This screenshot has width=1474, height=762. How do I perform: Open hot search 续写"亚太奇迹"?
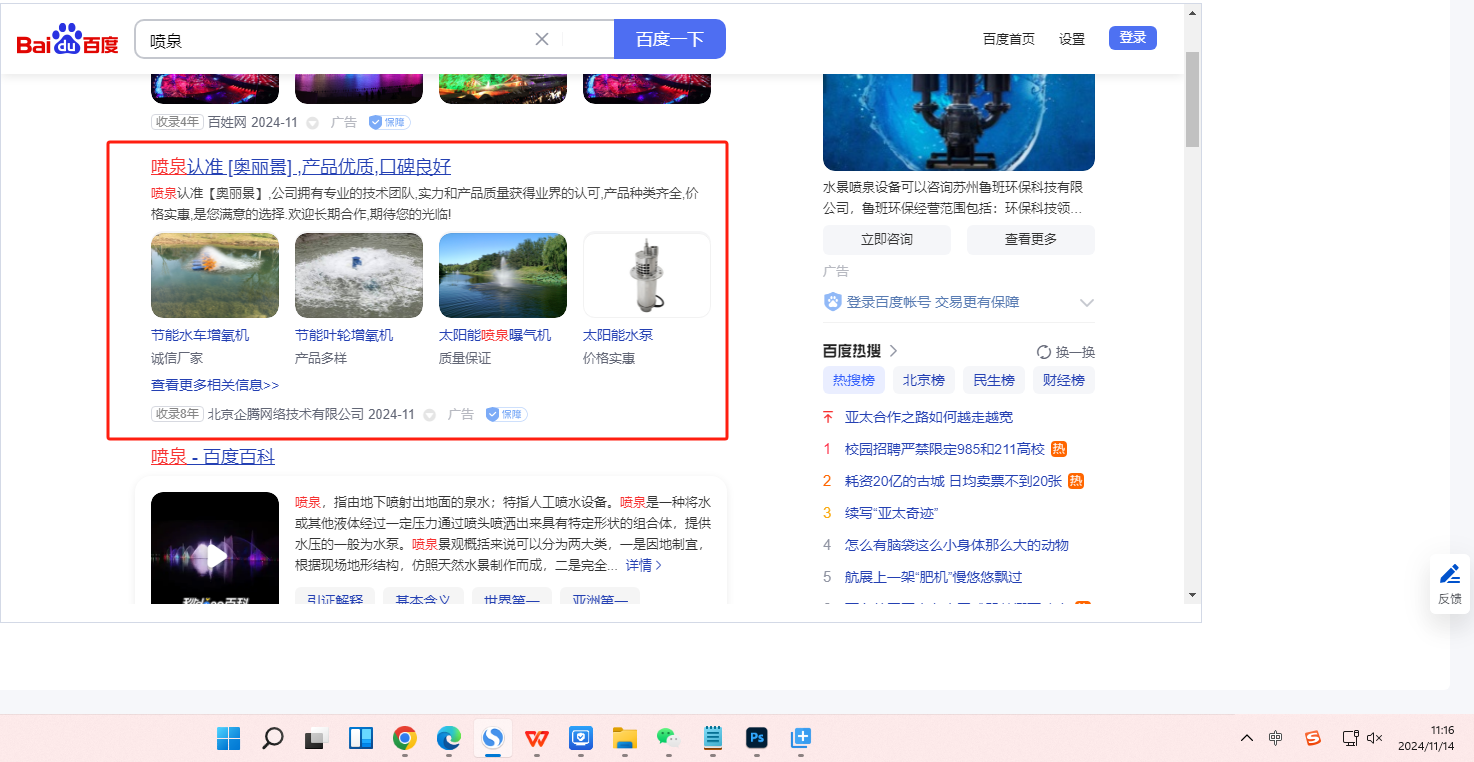point(892,513)
